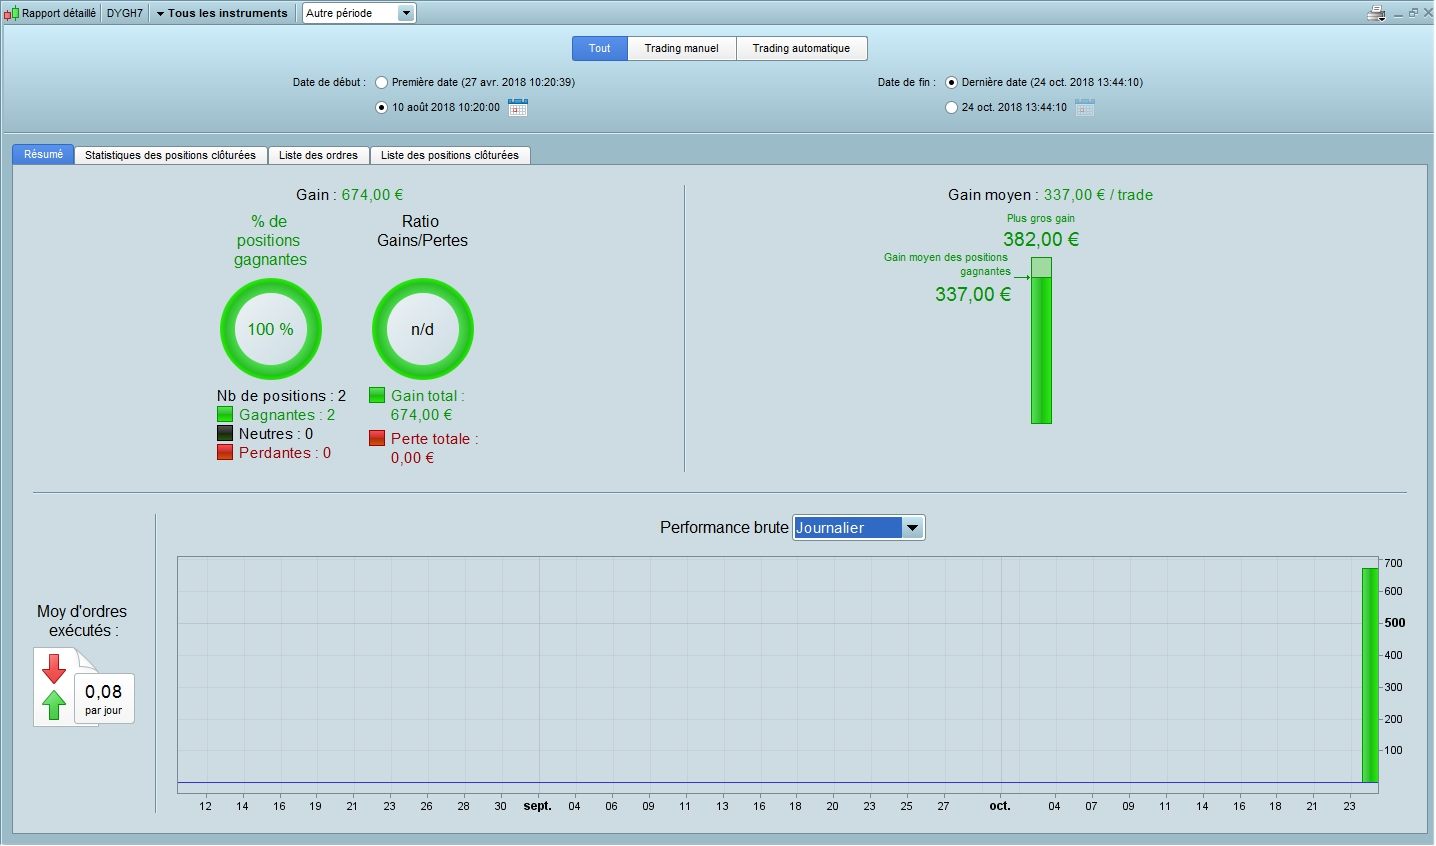
Task: Click the restore window icon
Action: (1413, 13)
